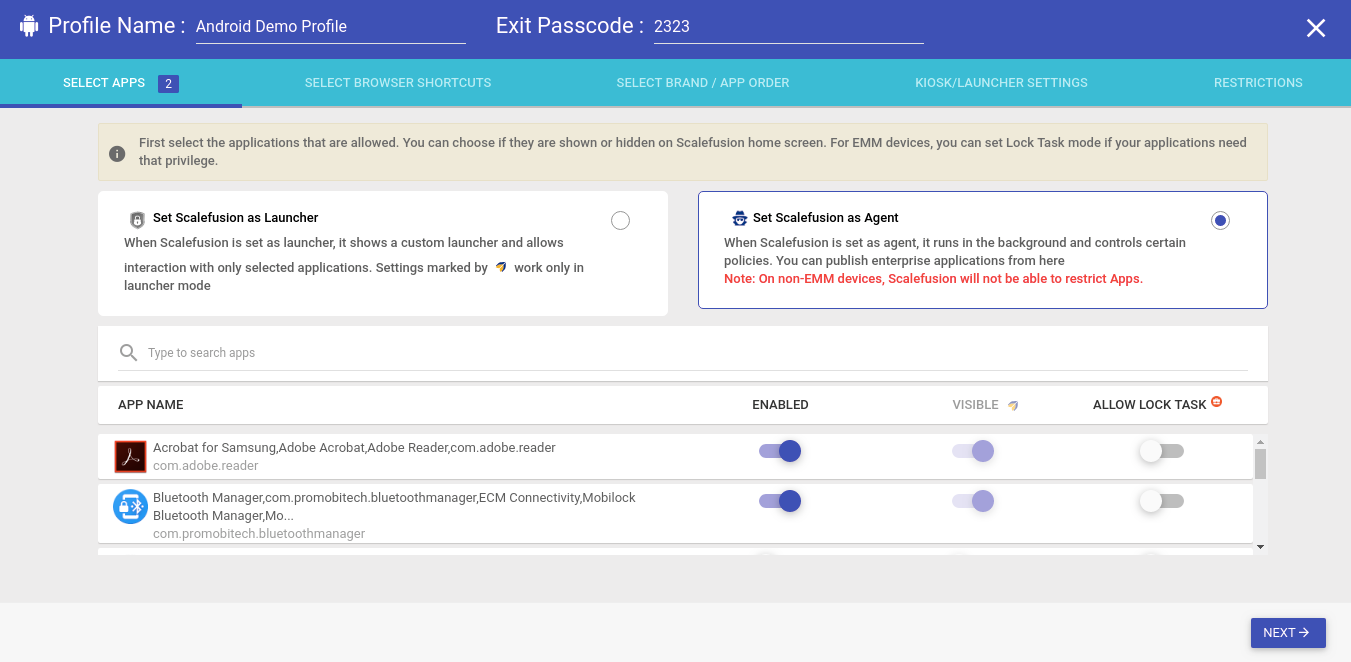Click the shield icon in the launcher description
The image size is (1351, 662).
501,268
